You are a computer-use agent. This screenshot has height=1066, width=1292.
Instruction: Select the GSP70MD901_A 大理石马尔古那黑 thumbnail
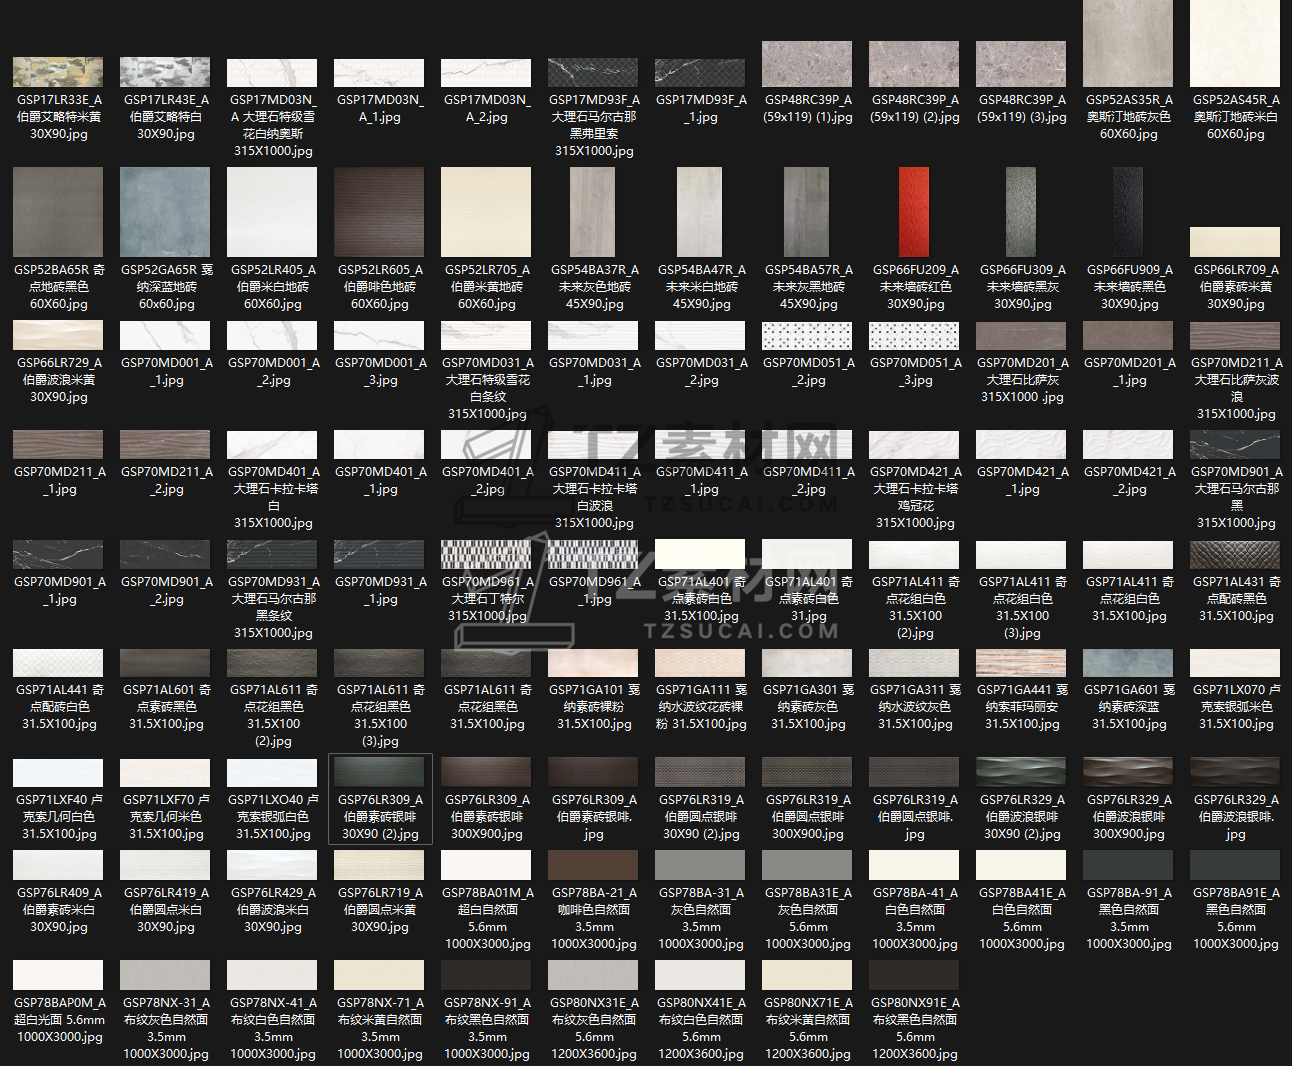[1235, 445]
